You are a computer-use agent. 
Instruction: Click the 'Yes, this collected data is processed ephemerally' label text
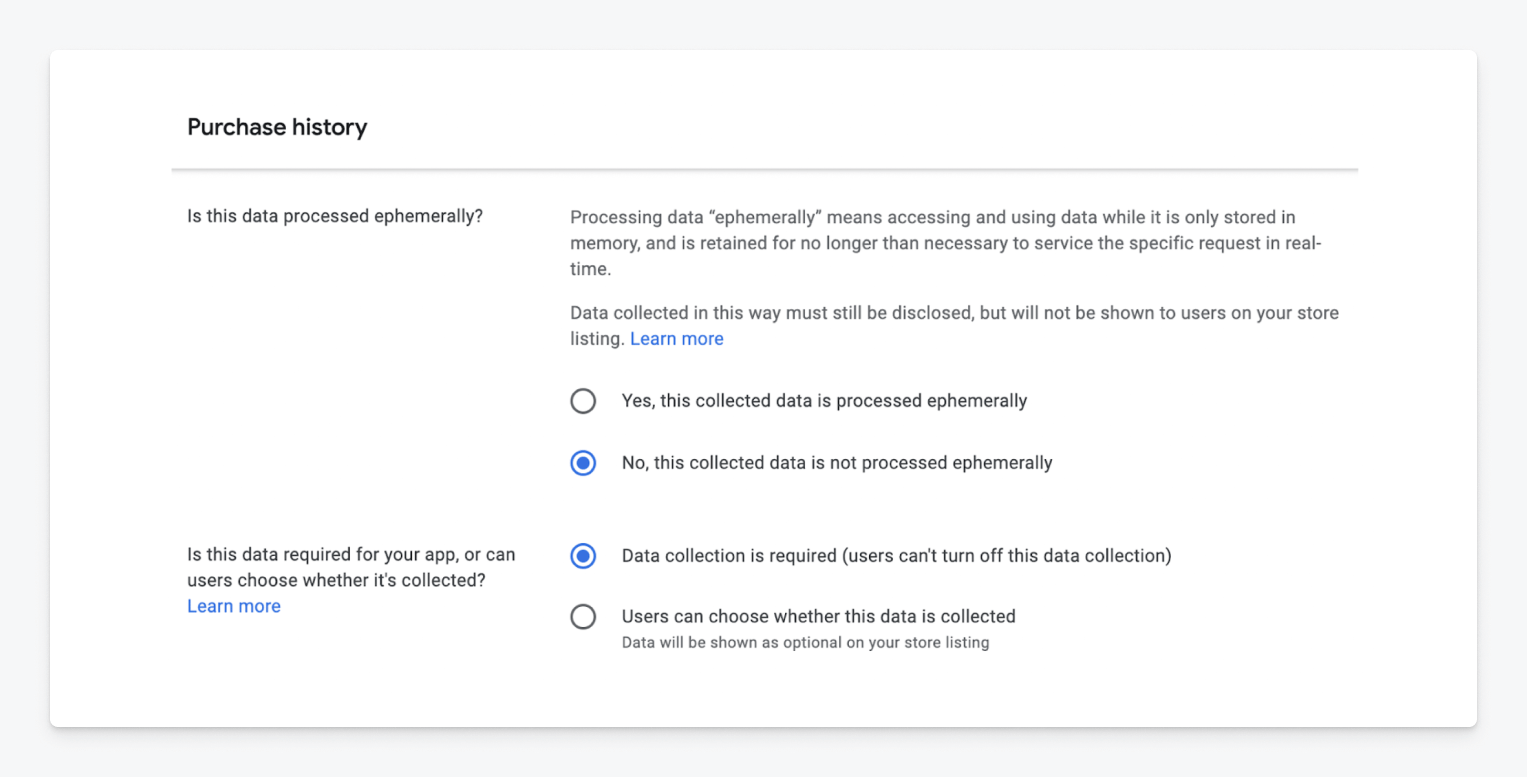pyautogui.click(x=824, y=401)
